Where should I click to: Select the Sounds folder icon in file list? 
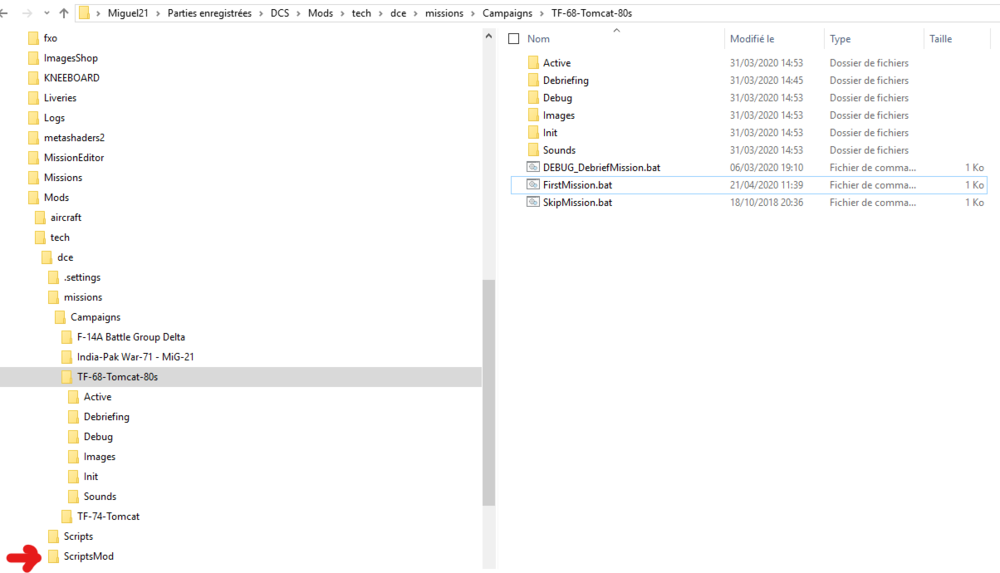[533, 150]
